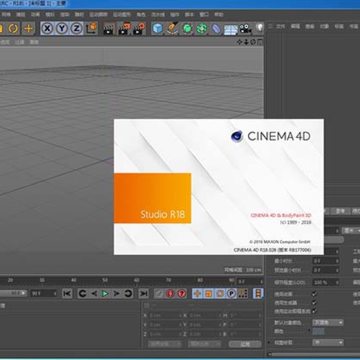Open the filmstrip playback scheme icon
Image resolution: width=360 pixels, height=360 pixels.
pyautogui.click(x=258, y=294)
